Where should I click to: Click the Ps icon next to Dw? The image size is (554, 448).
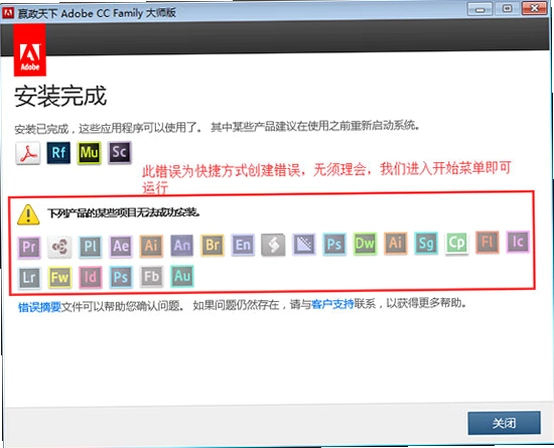(x=334, y=244)
